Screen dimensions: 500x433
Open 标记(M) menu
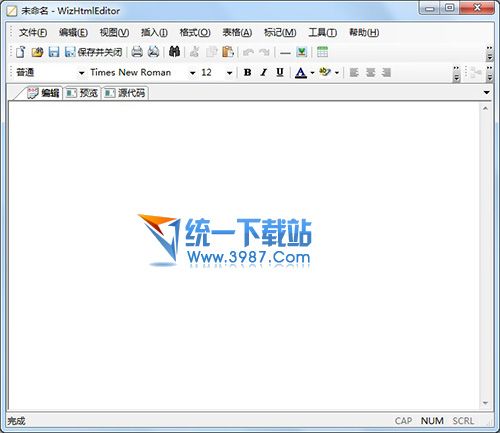[280, 32]
